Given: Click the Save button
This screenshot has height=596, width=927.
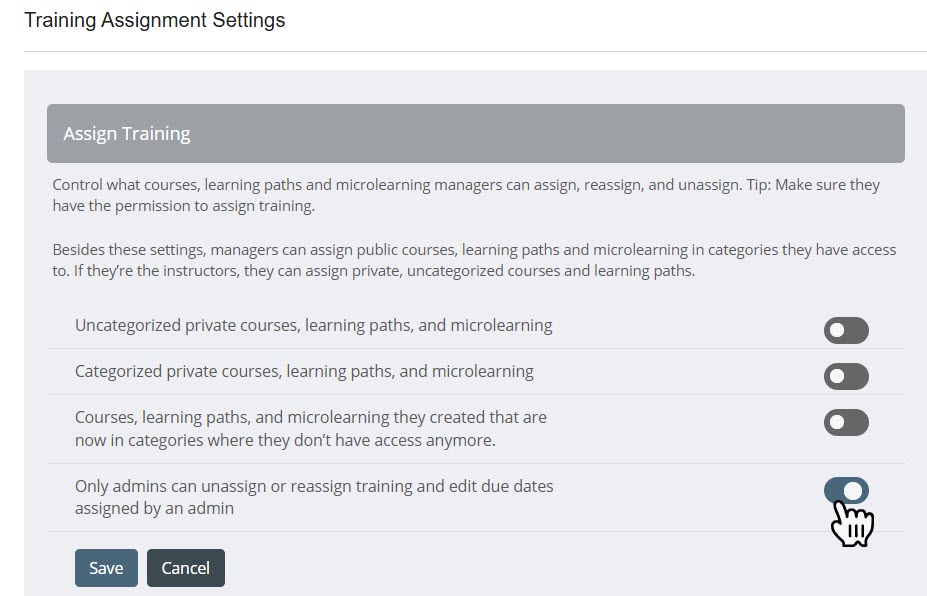Looking at the screenshot, I should pos(106,567).
